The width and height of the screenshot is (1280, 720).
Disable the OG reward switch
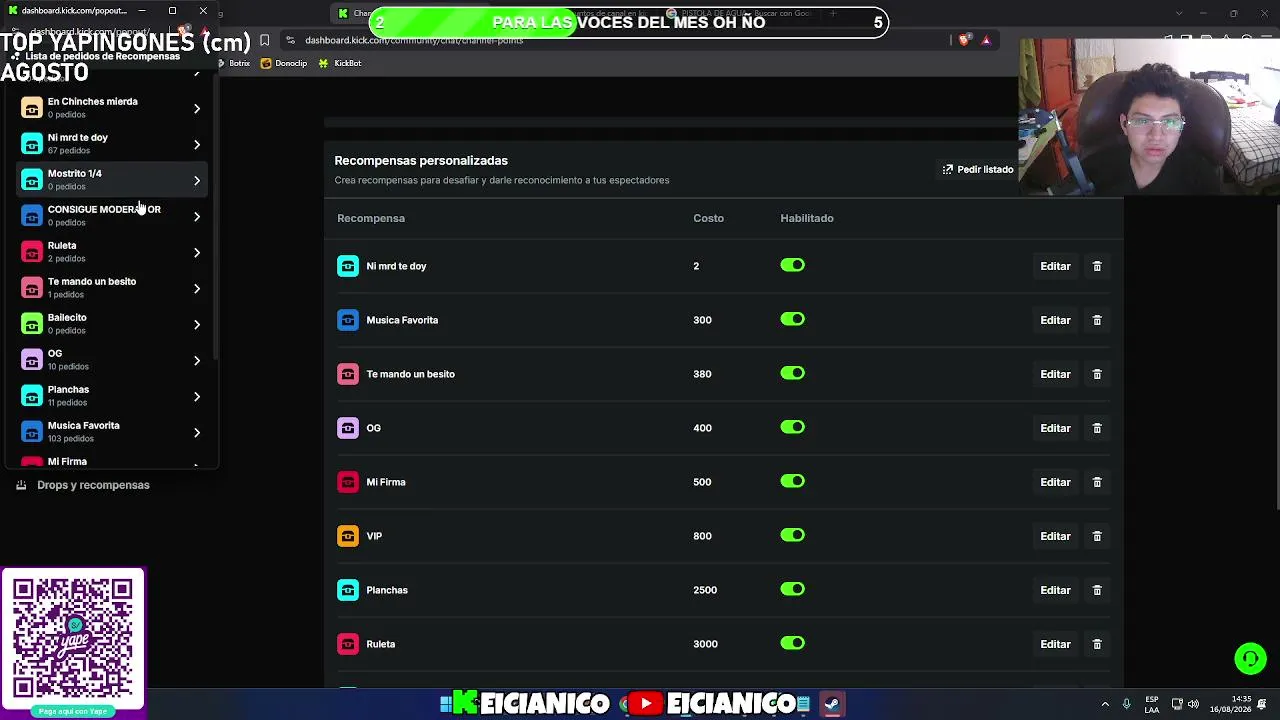click(792, 427)
